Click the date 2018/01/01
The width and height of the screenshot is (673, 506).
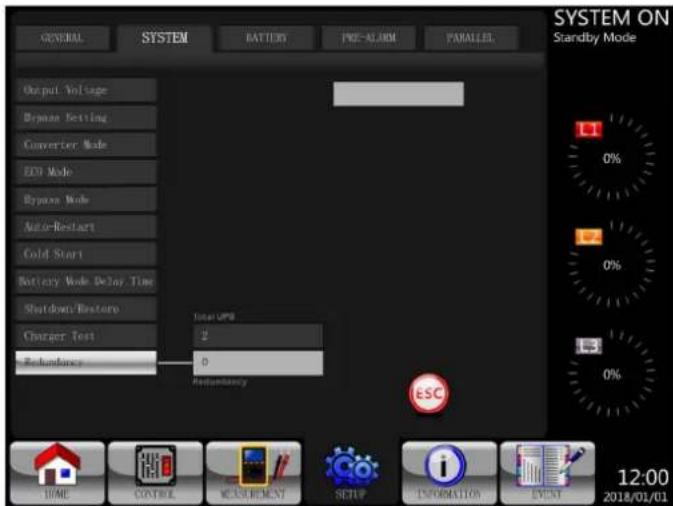pyautogui.click(x=635, y=497)
